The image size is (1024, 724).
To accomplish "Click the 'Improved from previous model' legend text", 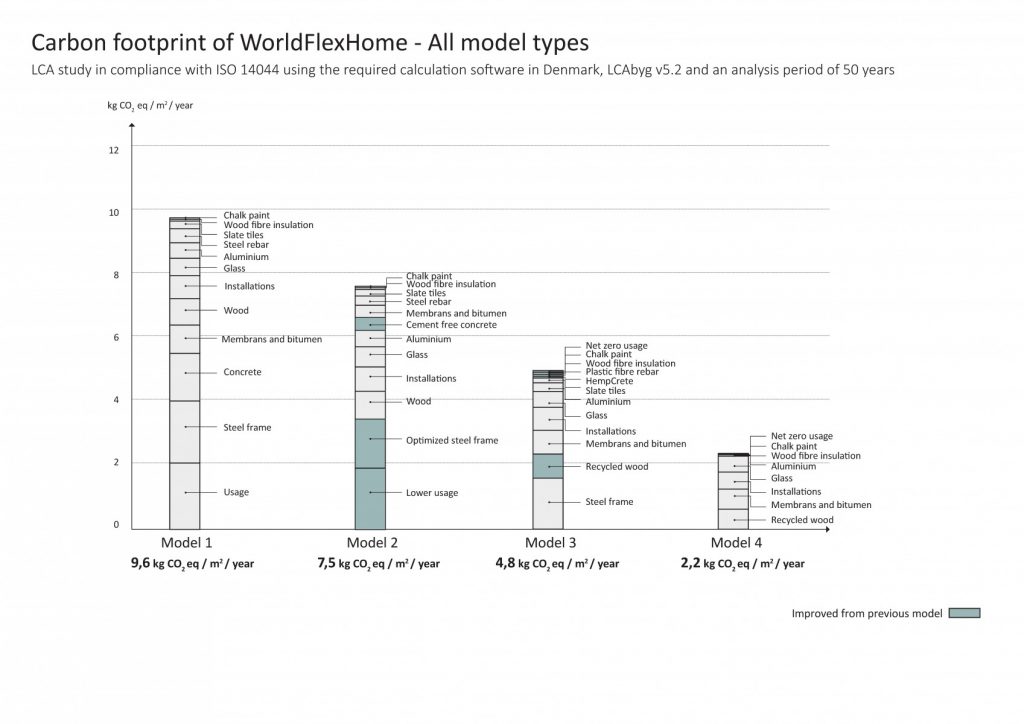I will coord(867,614).
